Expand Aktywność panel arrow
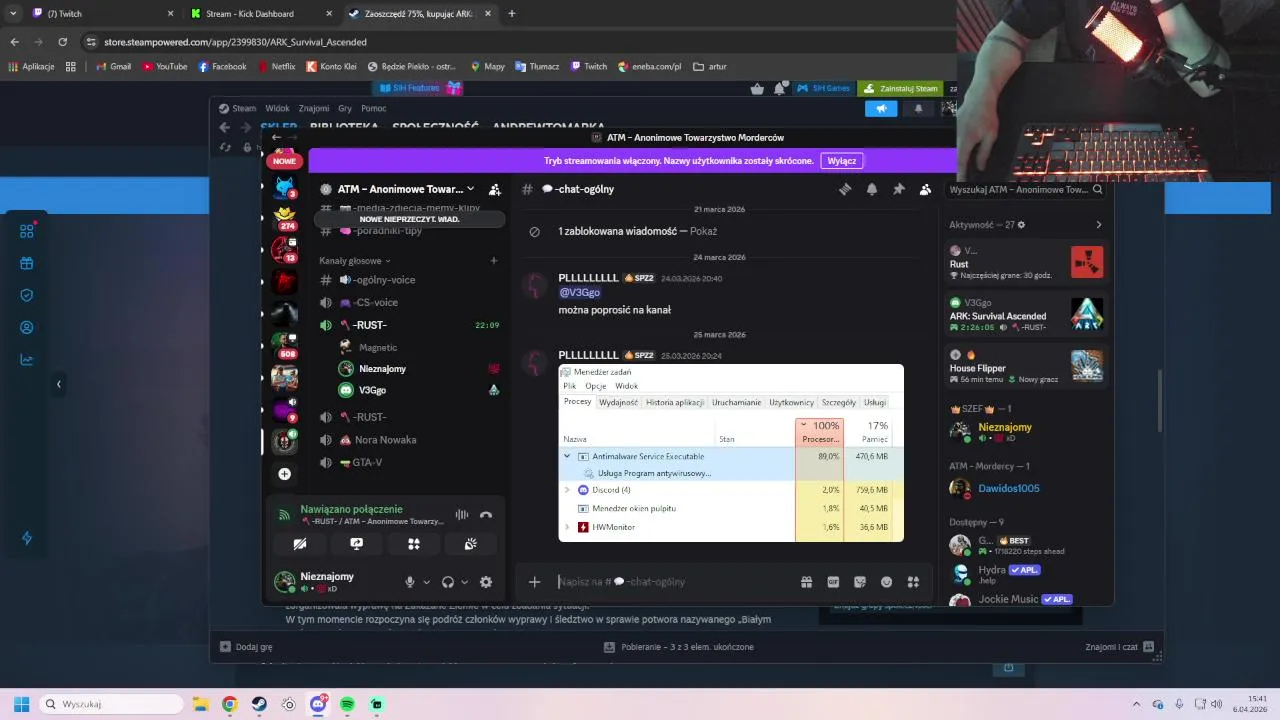Viewport: 1280px width, 720px height. click(x=1098, y=225)
